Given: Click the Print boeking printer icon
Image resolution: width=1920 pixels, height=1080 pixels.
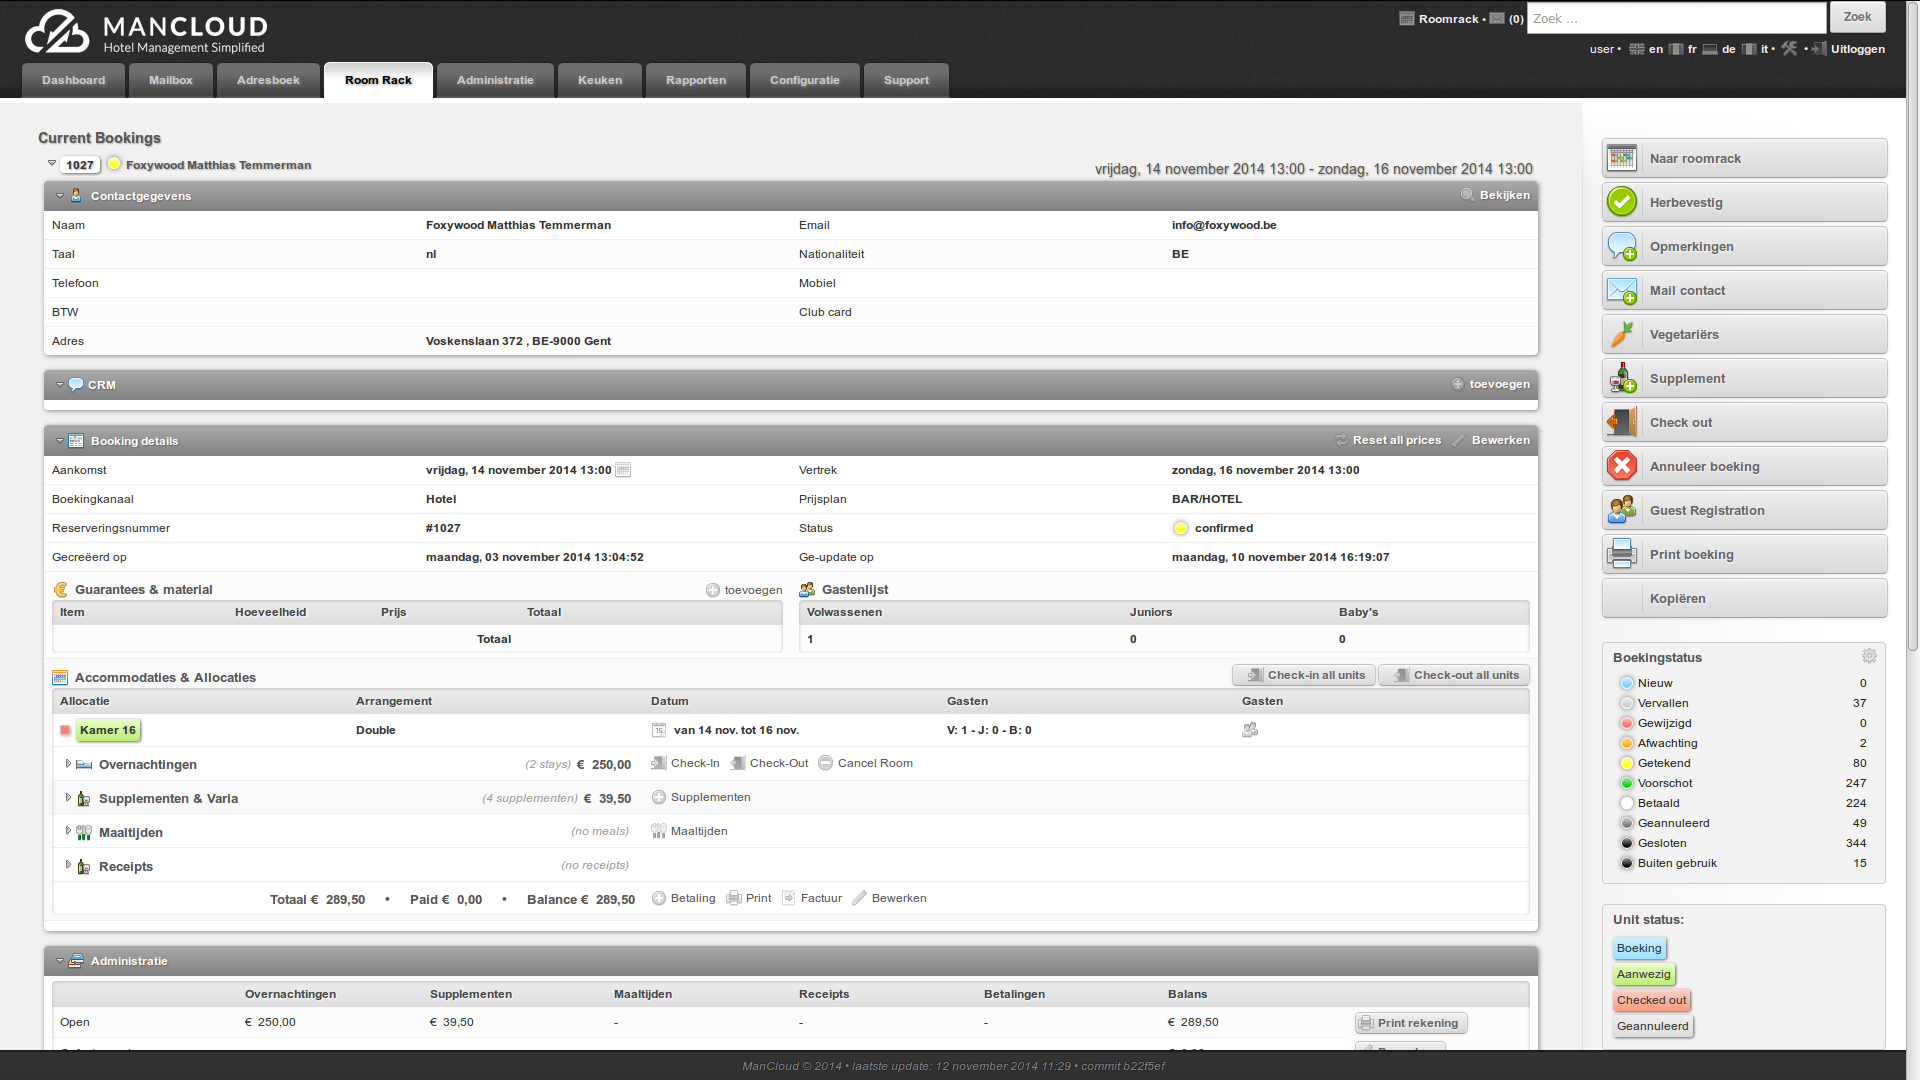Looking at the screenshot, I should click(x=1621, y=554).
